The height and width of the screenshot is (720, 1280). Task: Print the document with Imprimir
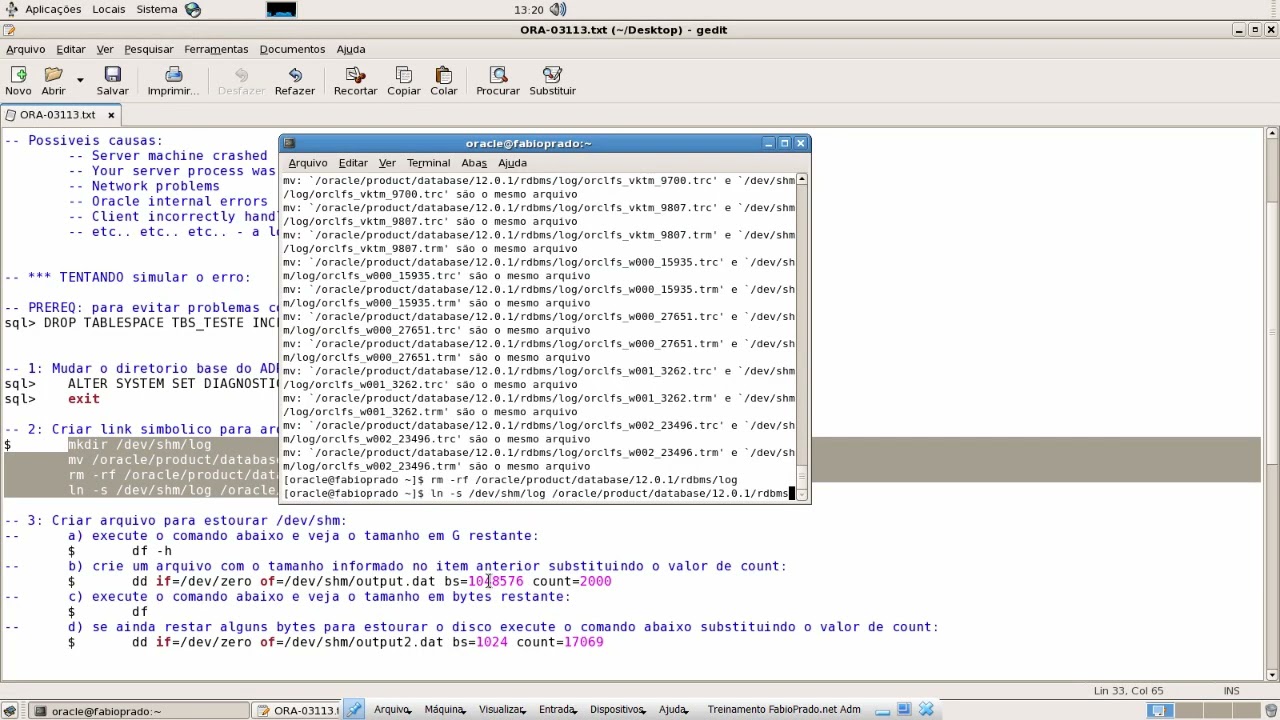click(x=173, y=81)
